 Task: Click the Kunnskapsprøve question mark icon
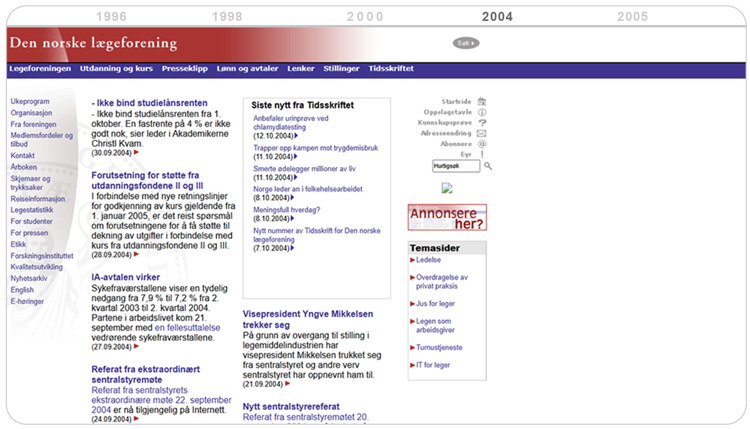point(482,122)
